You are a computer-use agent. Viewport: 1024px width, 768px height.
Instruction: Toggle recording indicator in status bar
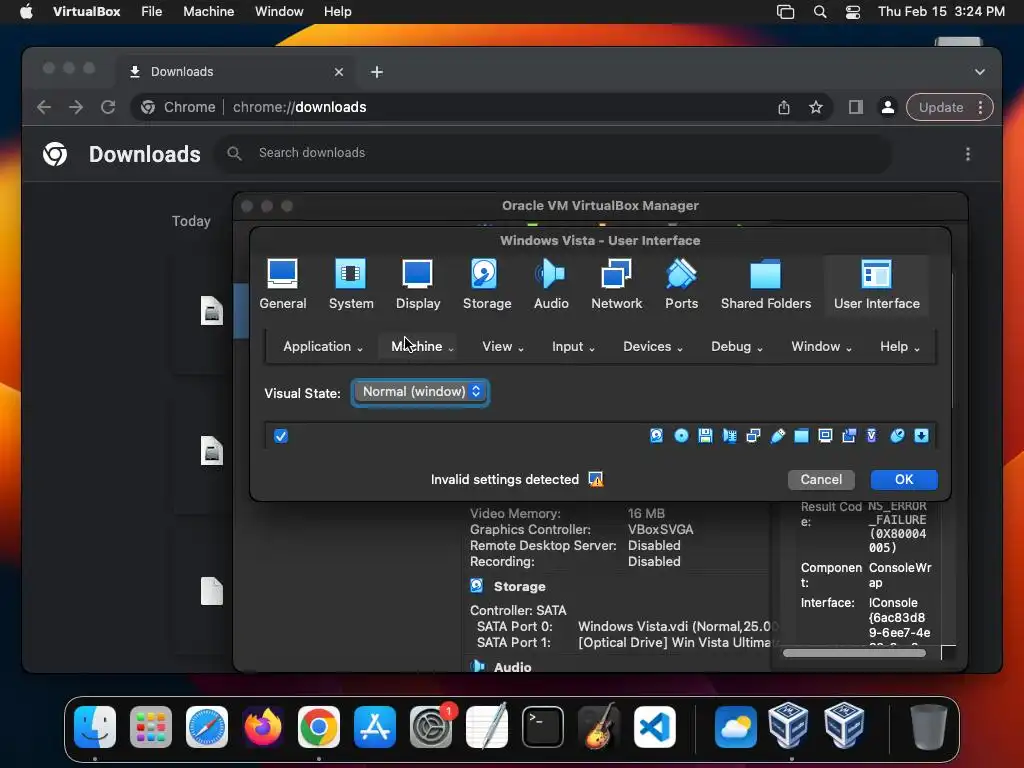click(x=849, y=436)
